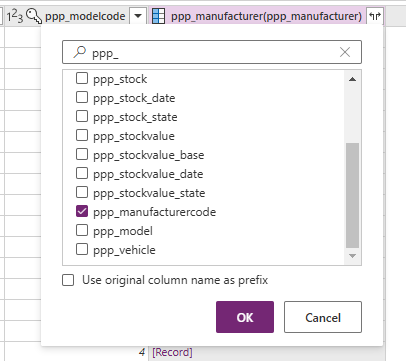Viewport: 406px width, 361px height.
Task: Click the column list scrollbar thumb
Action: [352, 196]
